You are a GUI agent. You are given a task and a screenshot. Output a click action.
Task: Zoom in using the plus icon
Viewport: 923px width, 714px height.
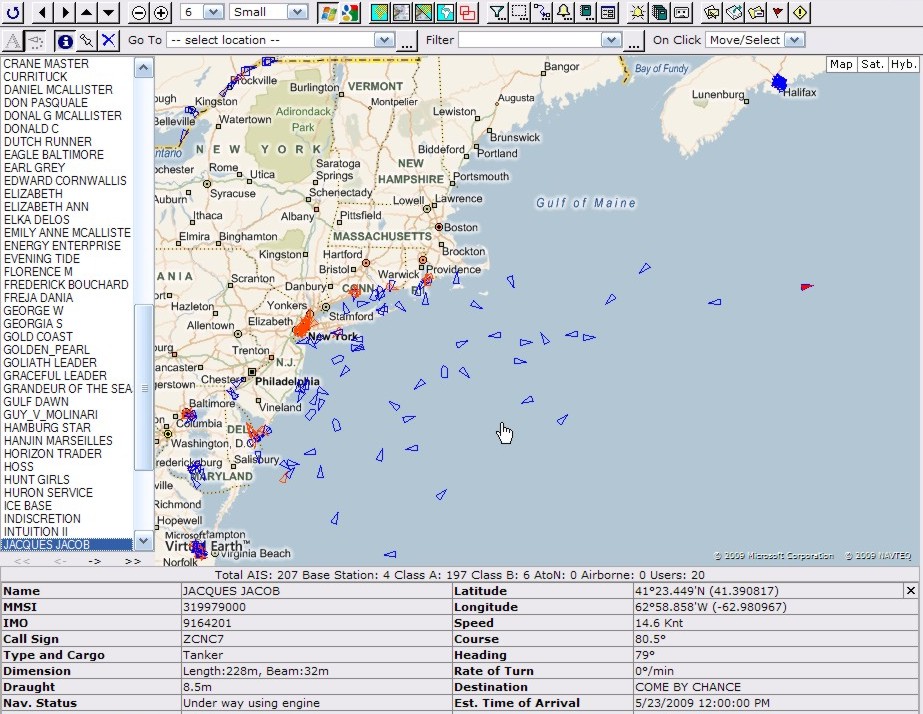(161, 12)
